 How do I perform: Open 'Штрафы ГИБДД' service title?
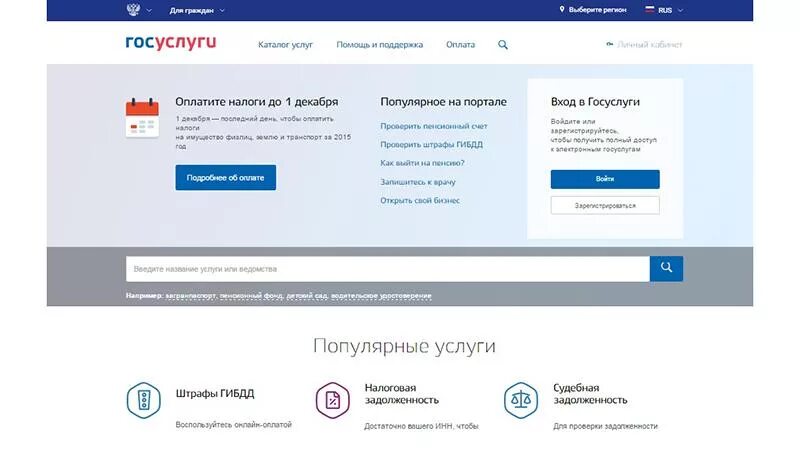215,393
